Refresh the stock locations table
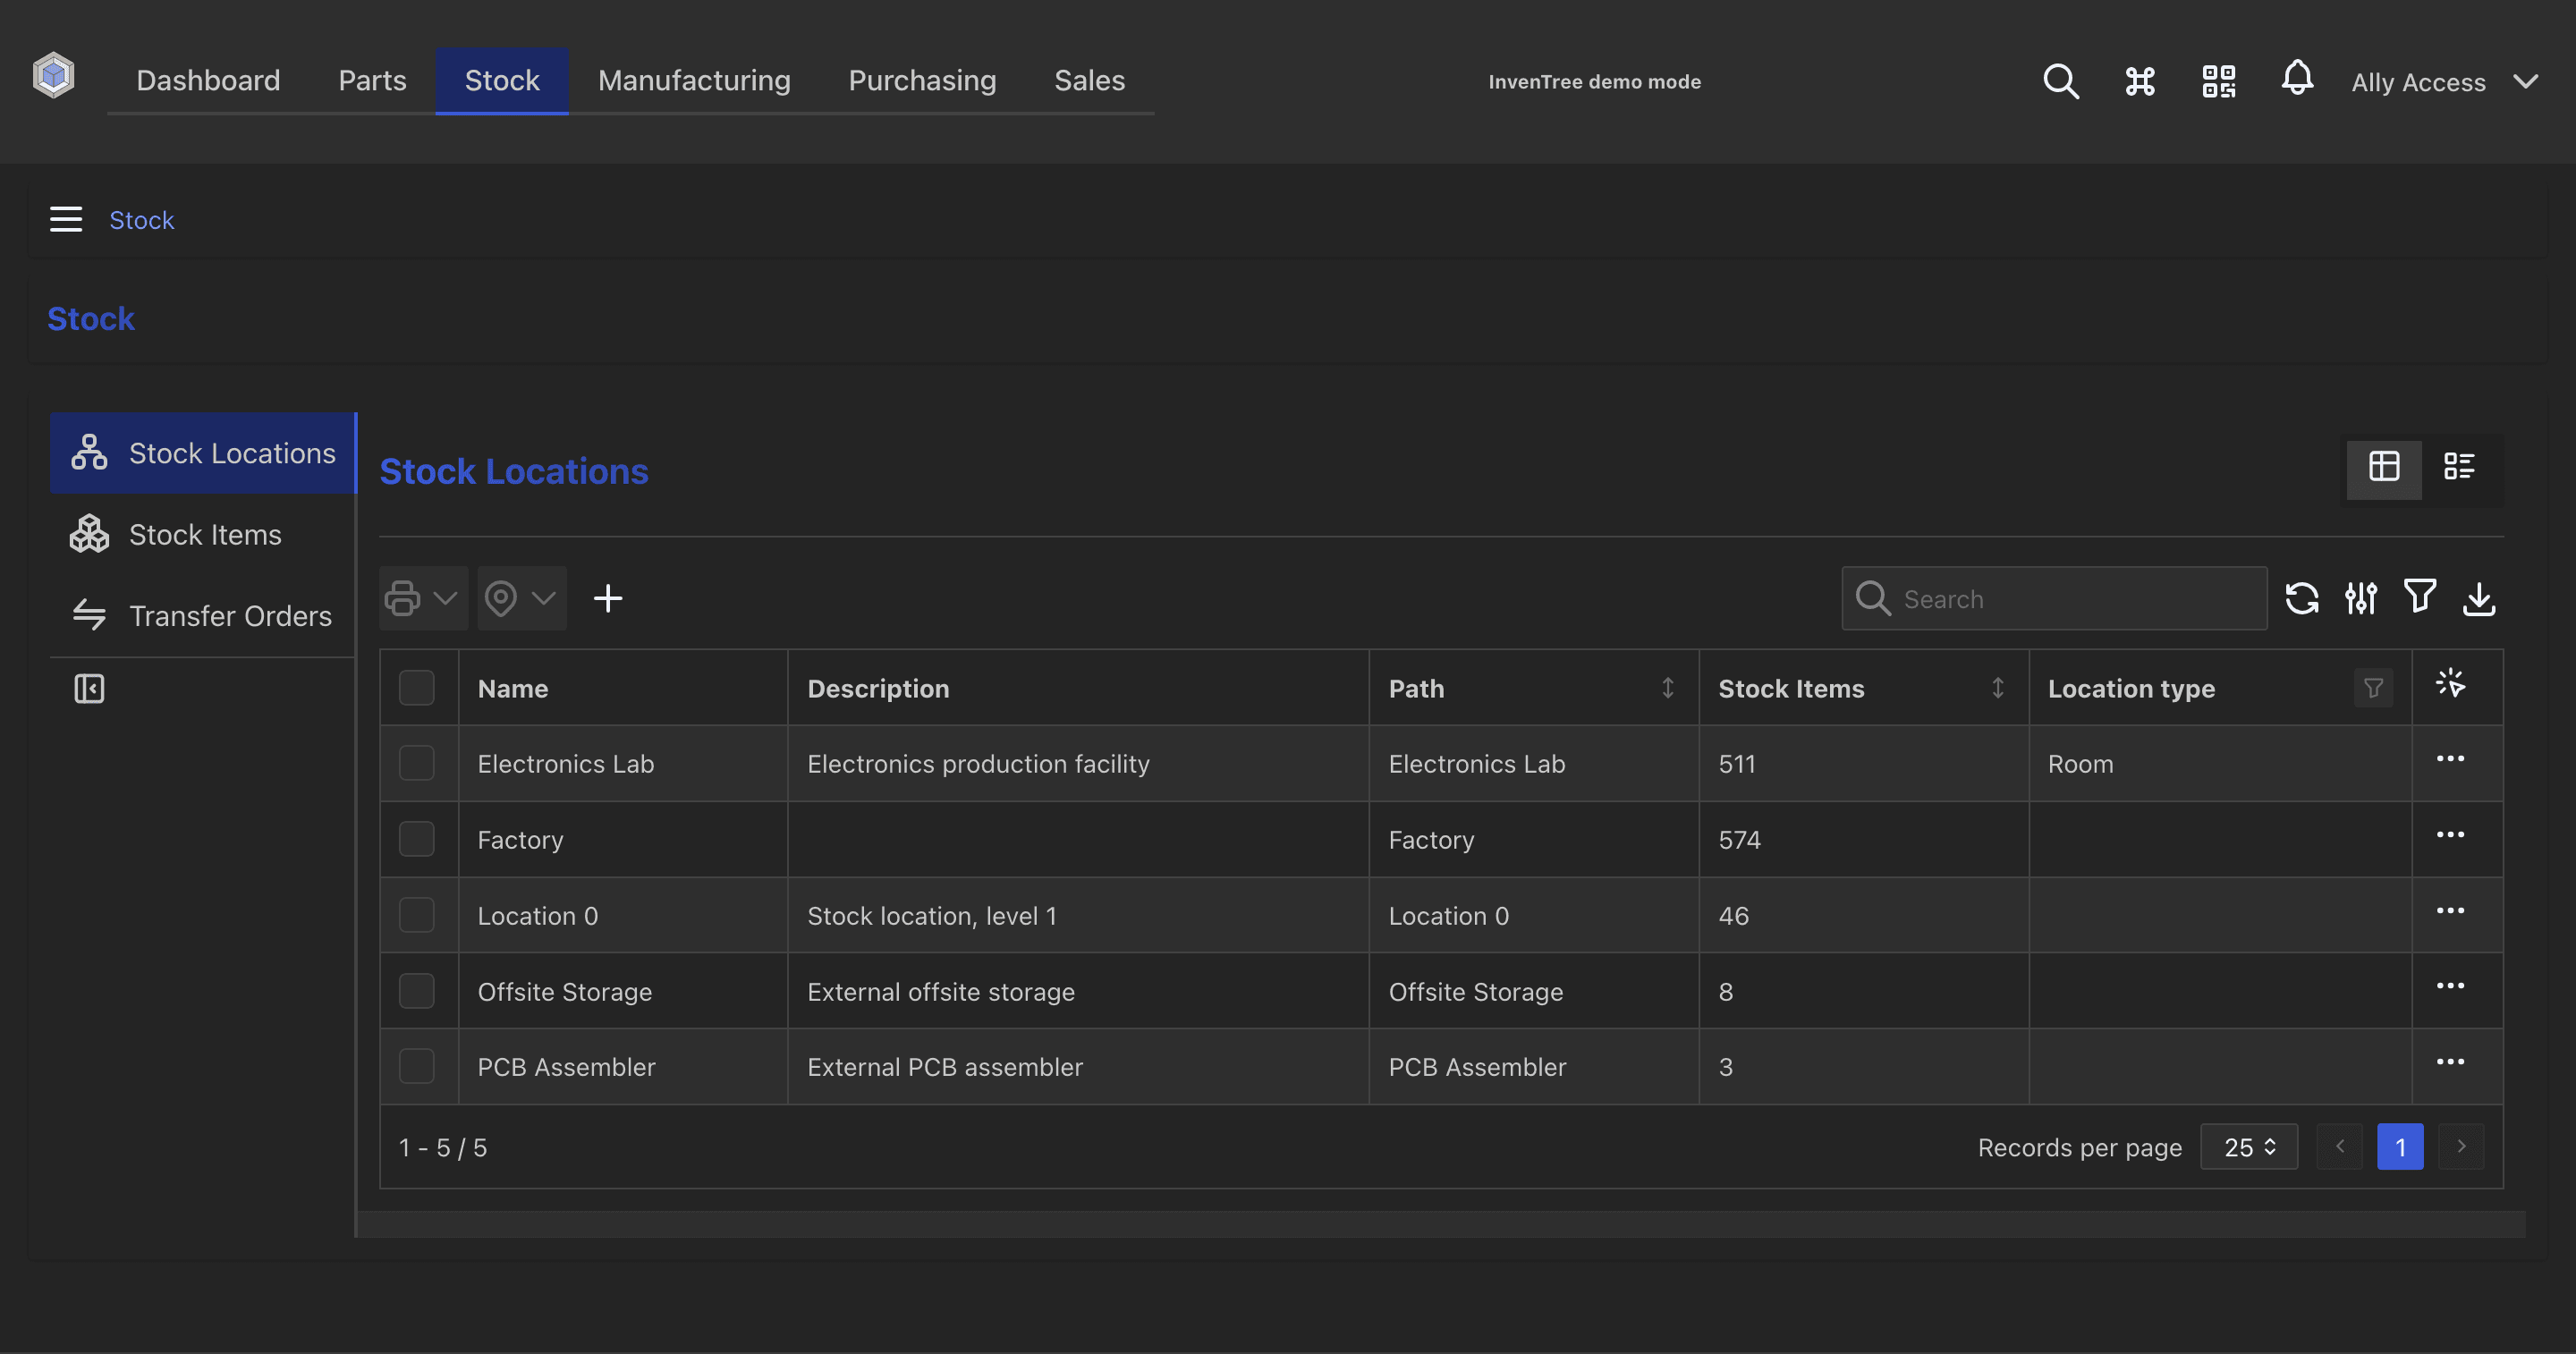Image resolution: width=2576 pixels, height=1354 pixels. (2302, 598)
